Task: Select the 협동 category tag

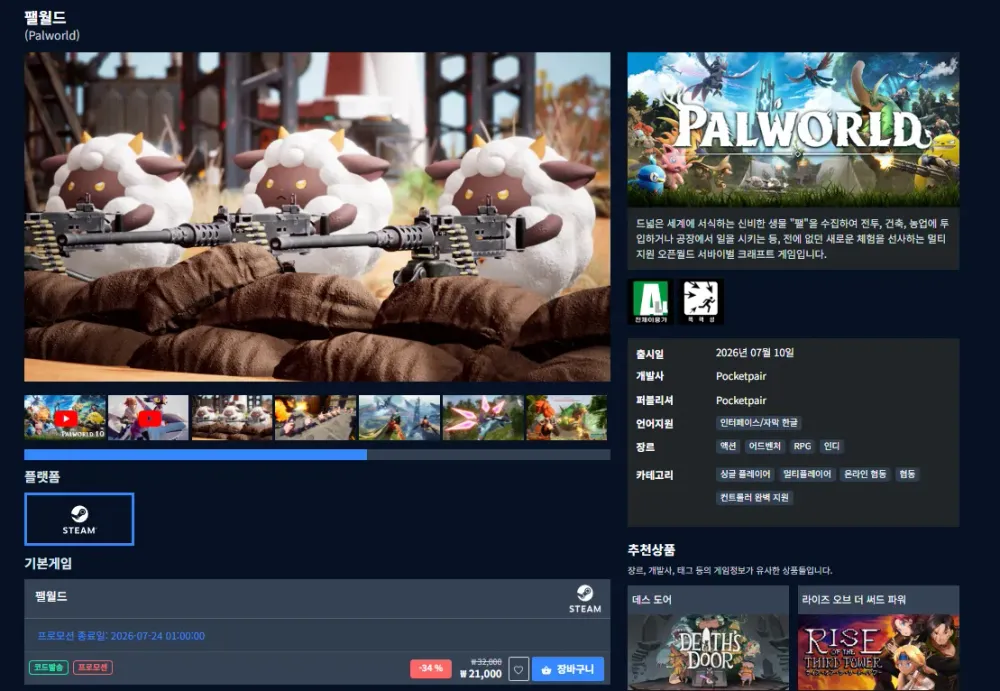Action: [907, 474]
